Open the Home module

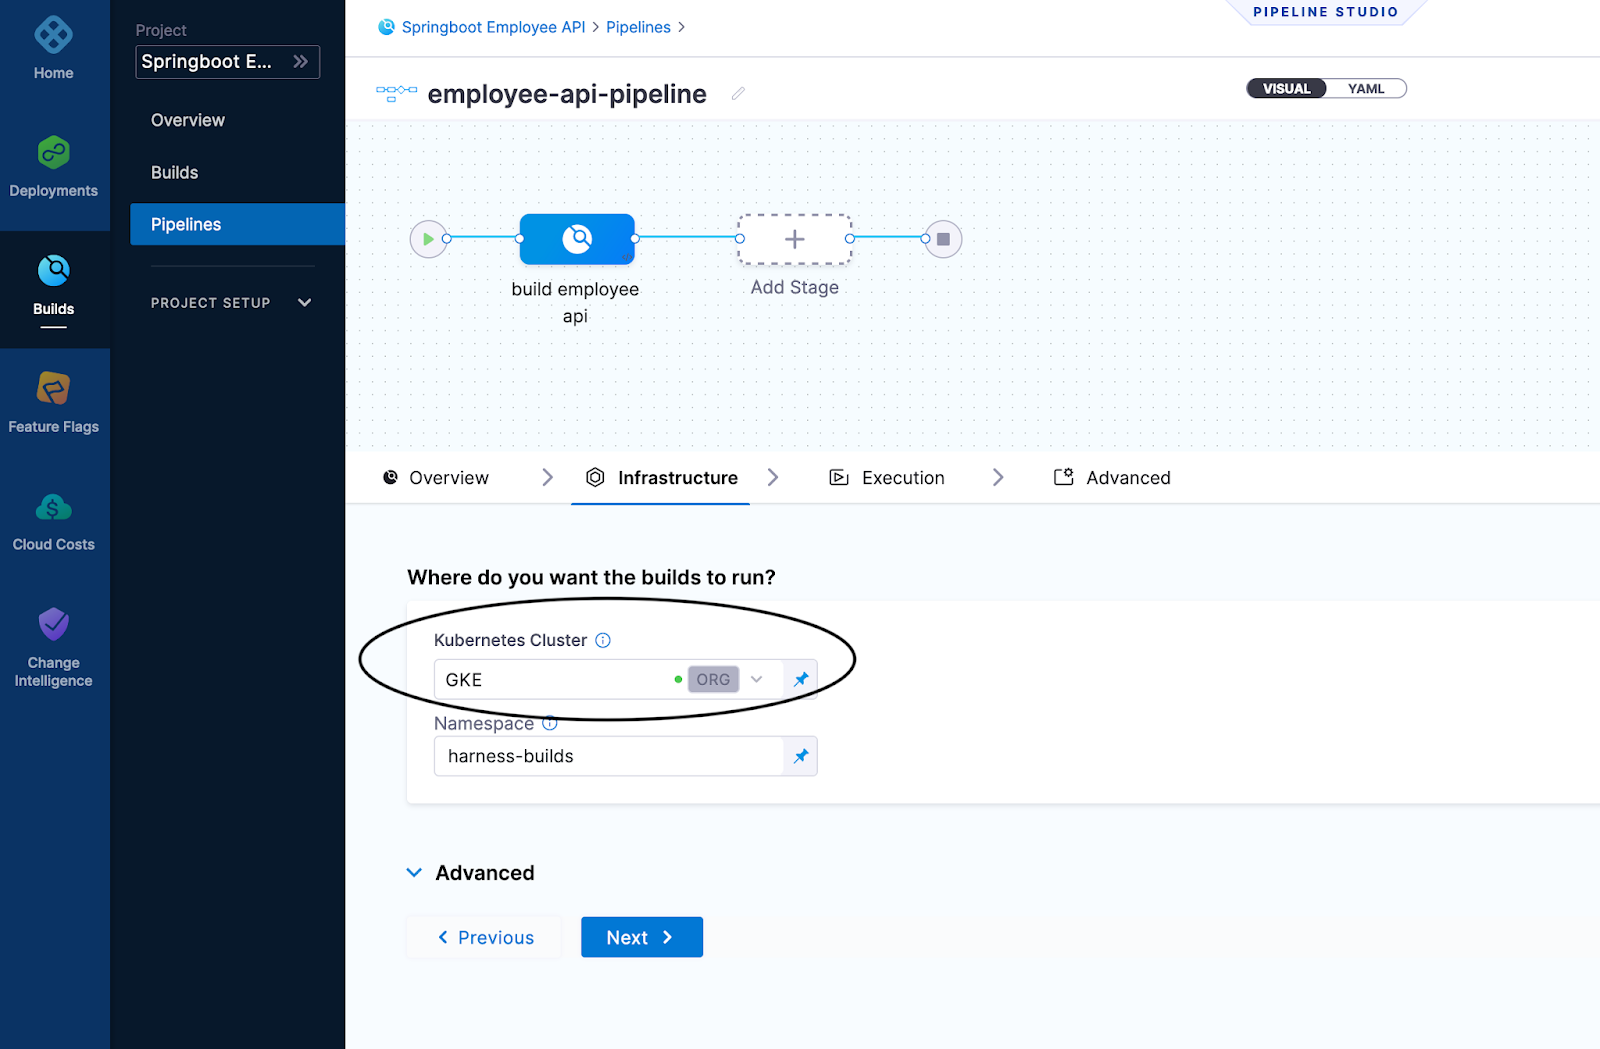click(x=54, y=47)
